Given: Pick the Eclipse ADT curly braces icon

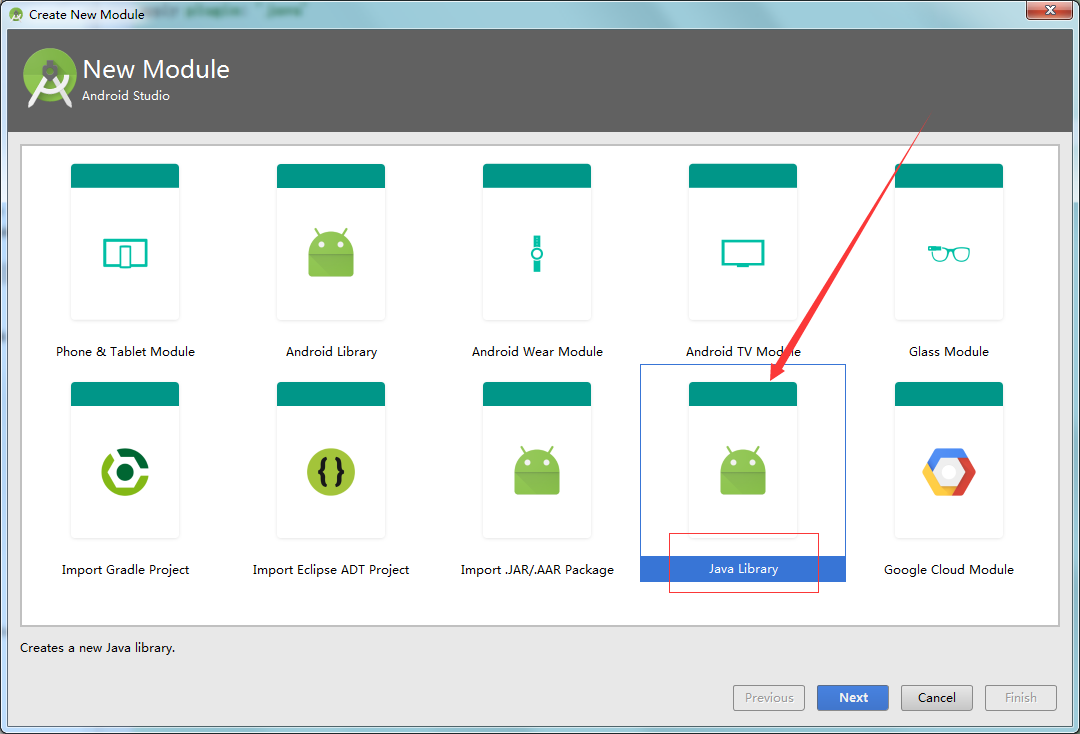Looking at the screenshot, I should 331,471.
